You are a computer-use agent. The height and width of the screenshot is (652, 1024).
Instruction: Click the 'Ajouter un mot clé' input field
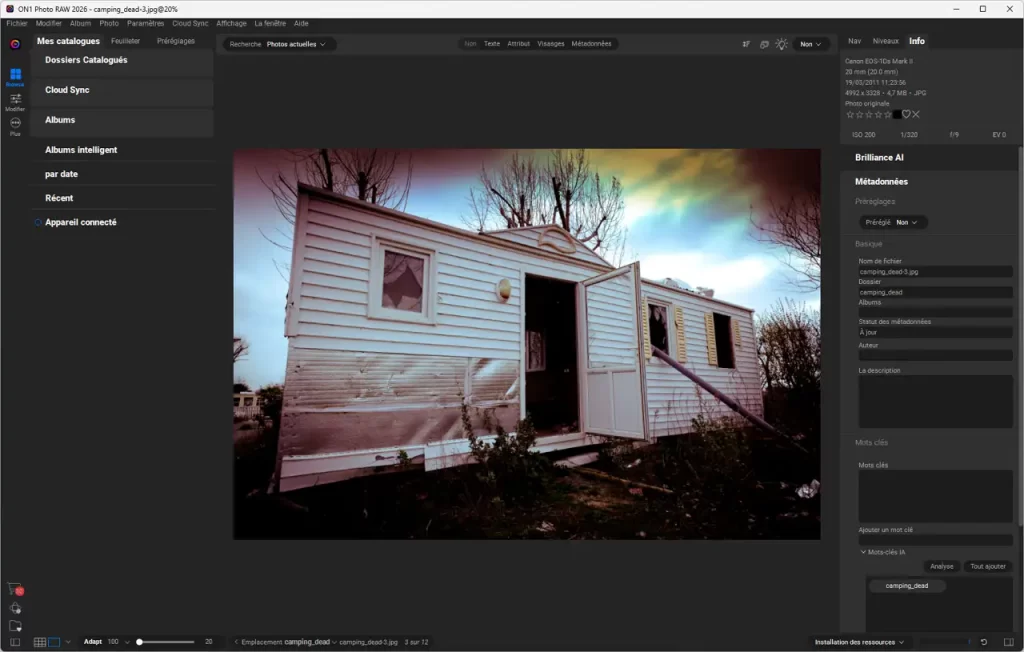pos(935,540)
